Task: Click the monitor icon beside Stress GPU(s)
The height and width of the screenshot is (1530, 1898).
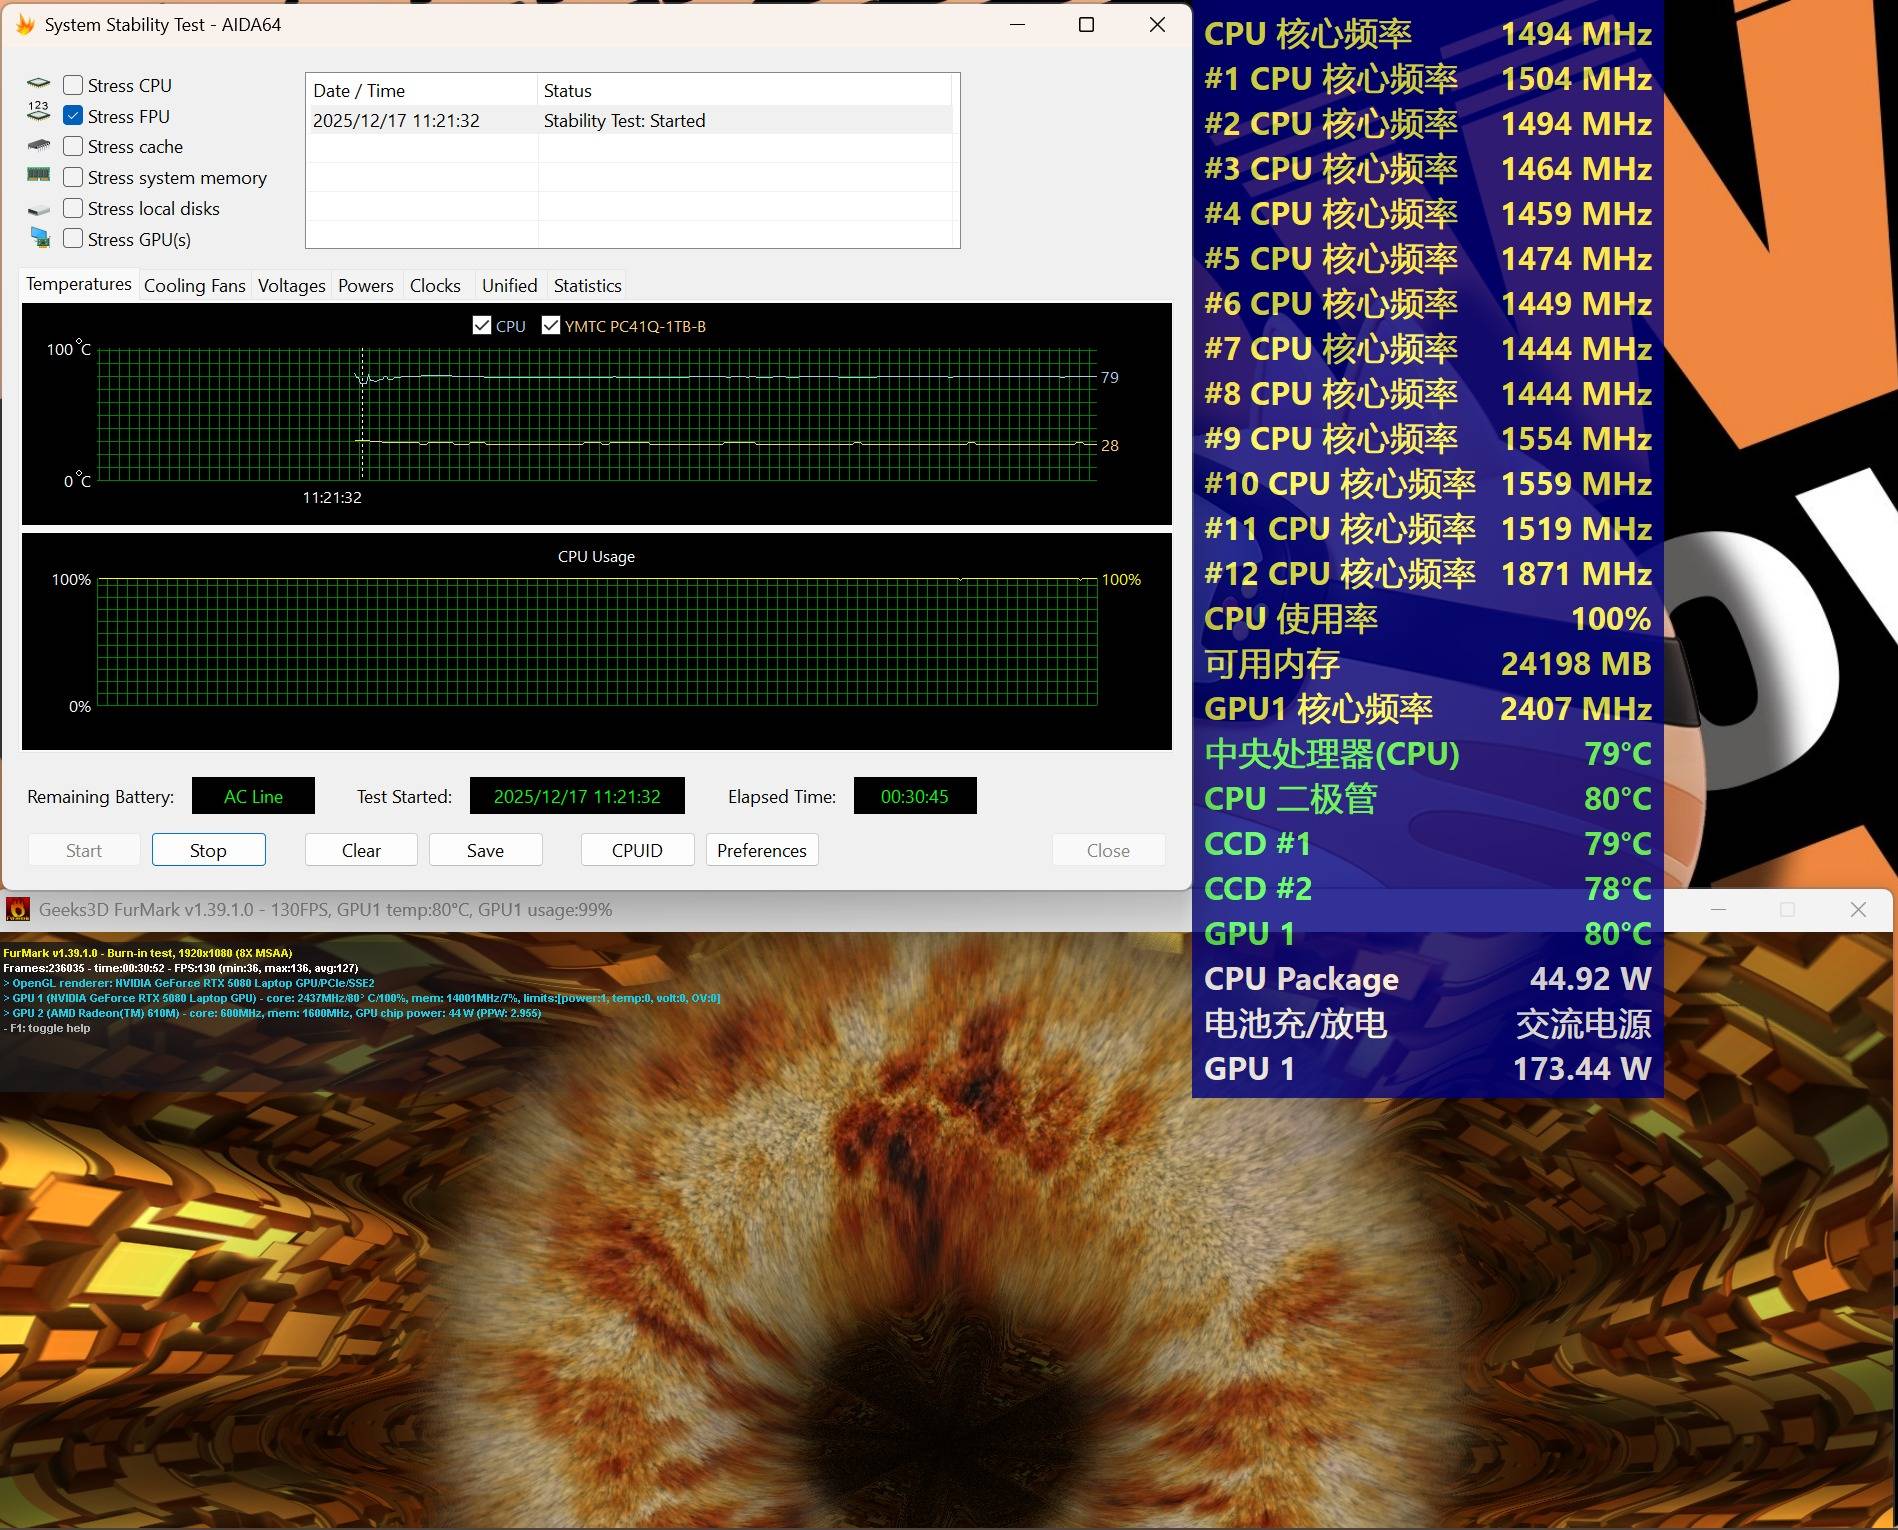Action: pyautogui.click(x=40, y=238)
